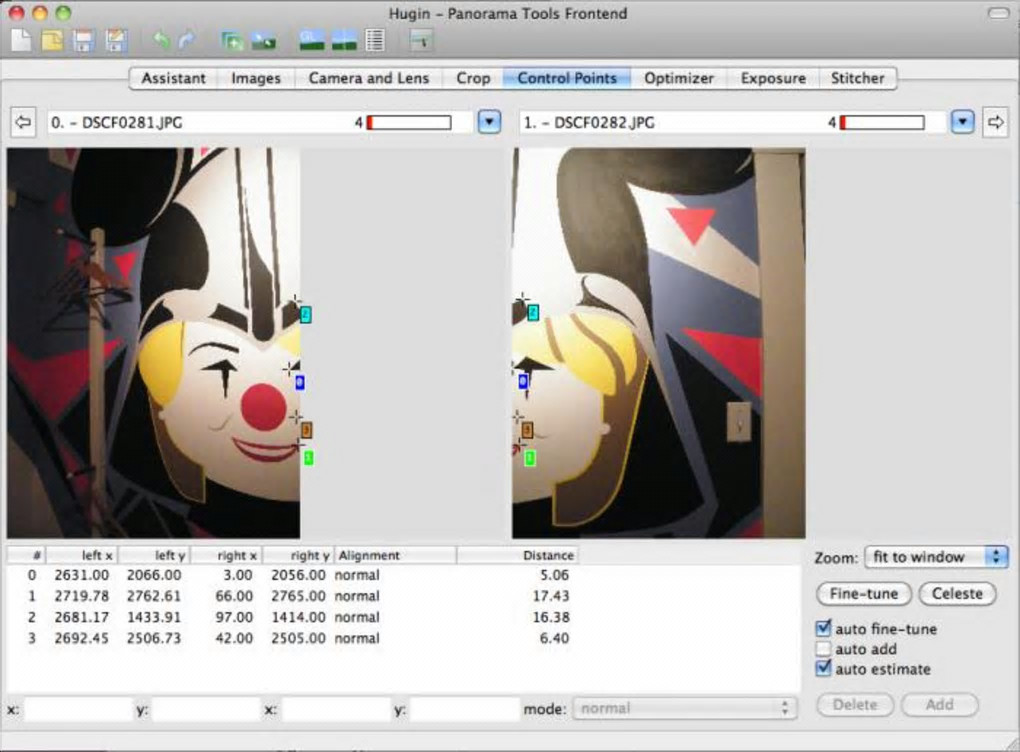Toggle the auto fine-tune checkbox
The height and width of the screenshot is (752, 1020).
point(823,628)
